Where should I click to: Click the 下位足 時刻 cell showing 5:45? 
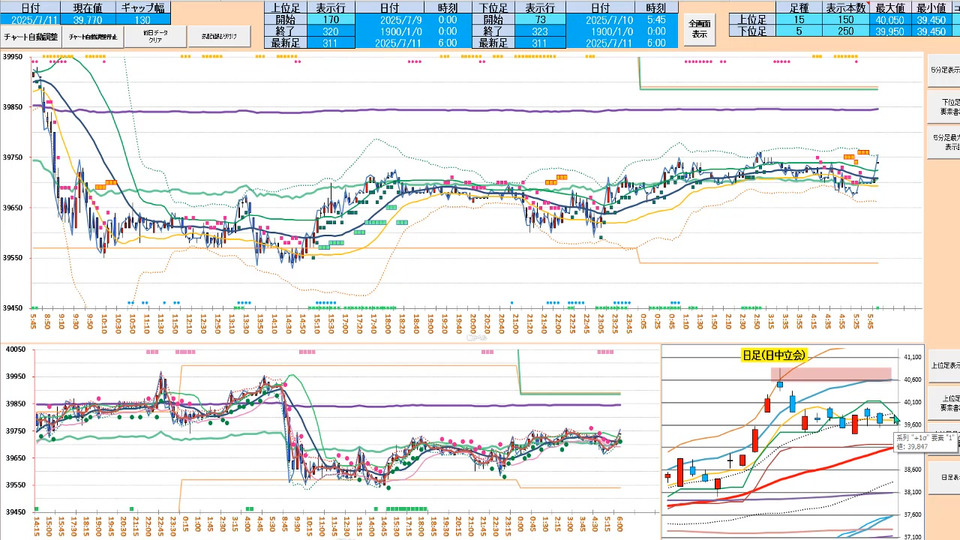point(655,18)
